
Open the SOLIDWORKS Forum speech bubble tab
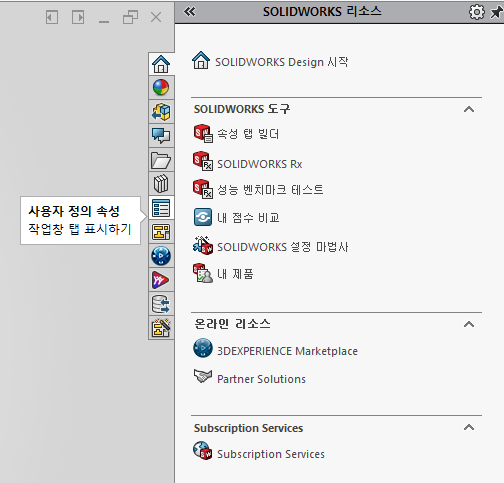tap(161, 136)
